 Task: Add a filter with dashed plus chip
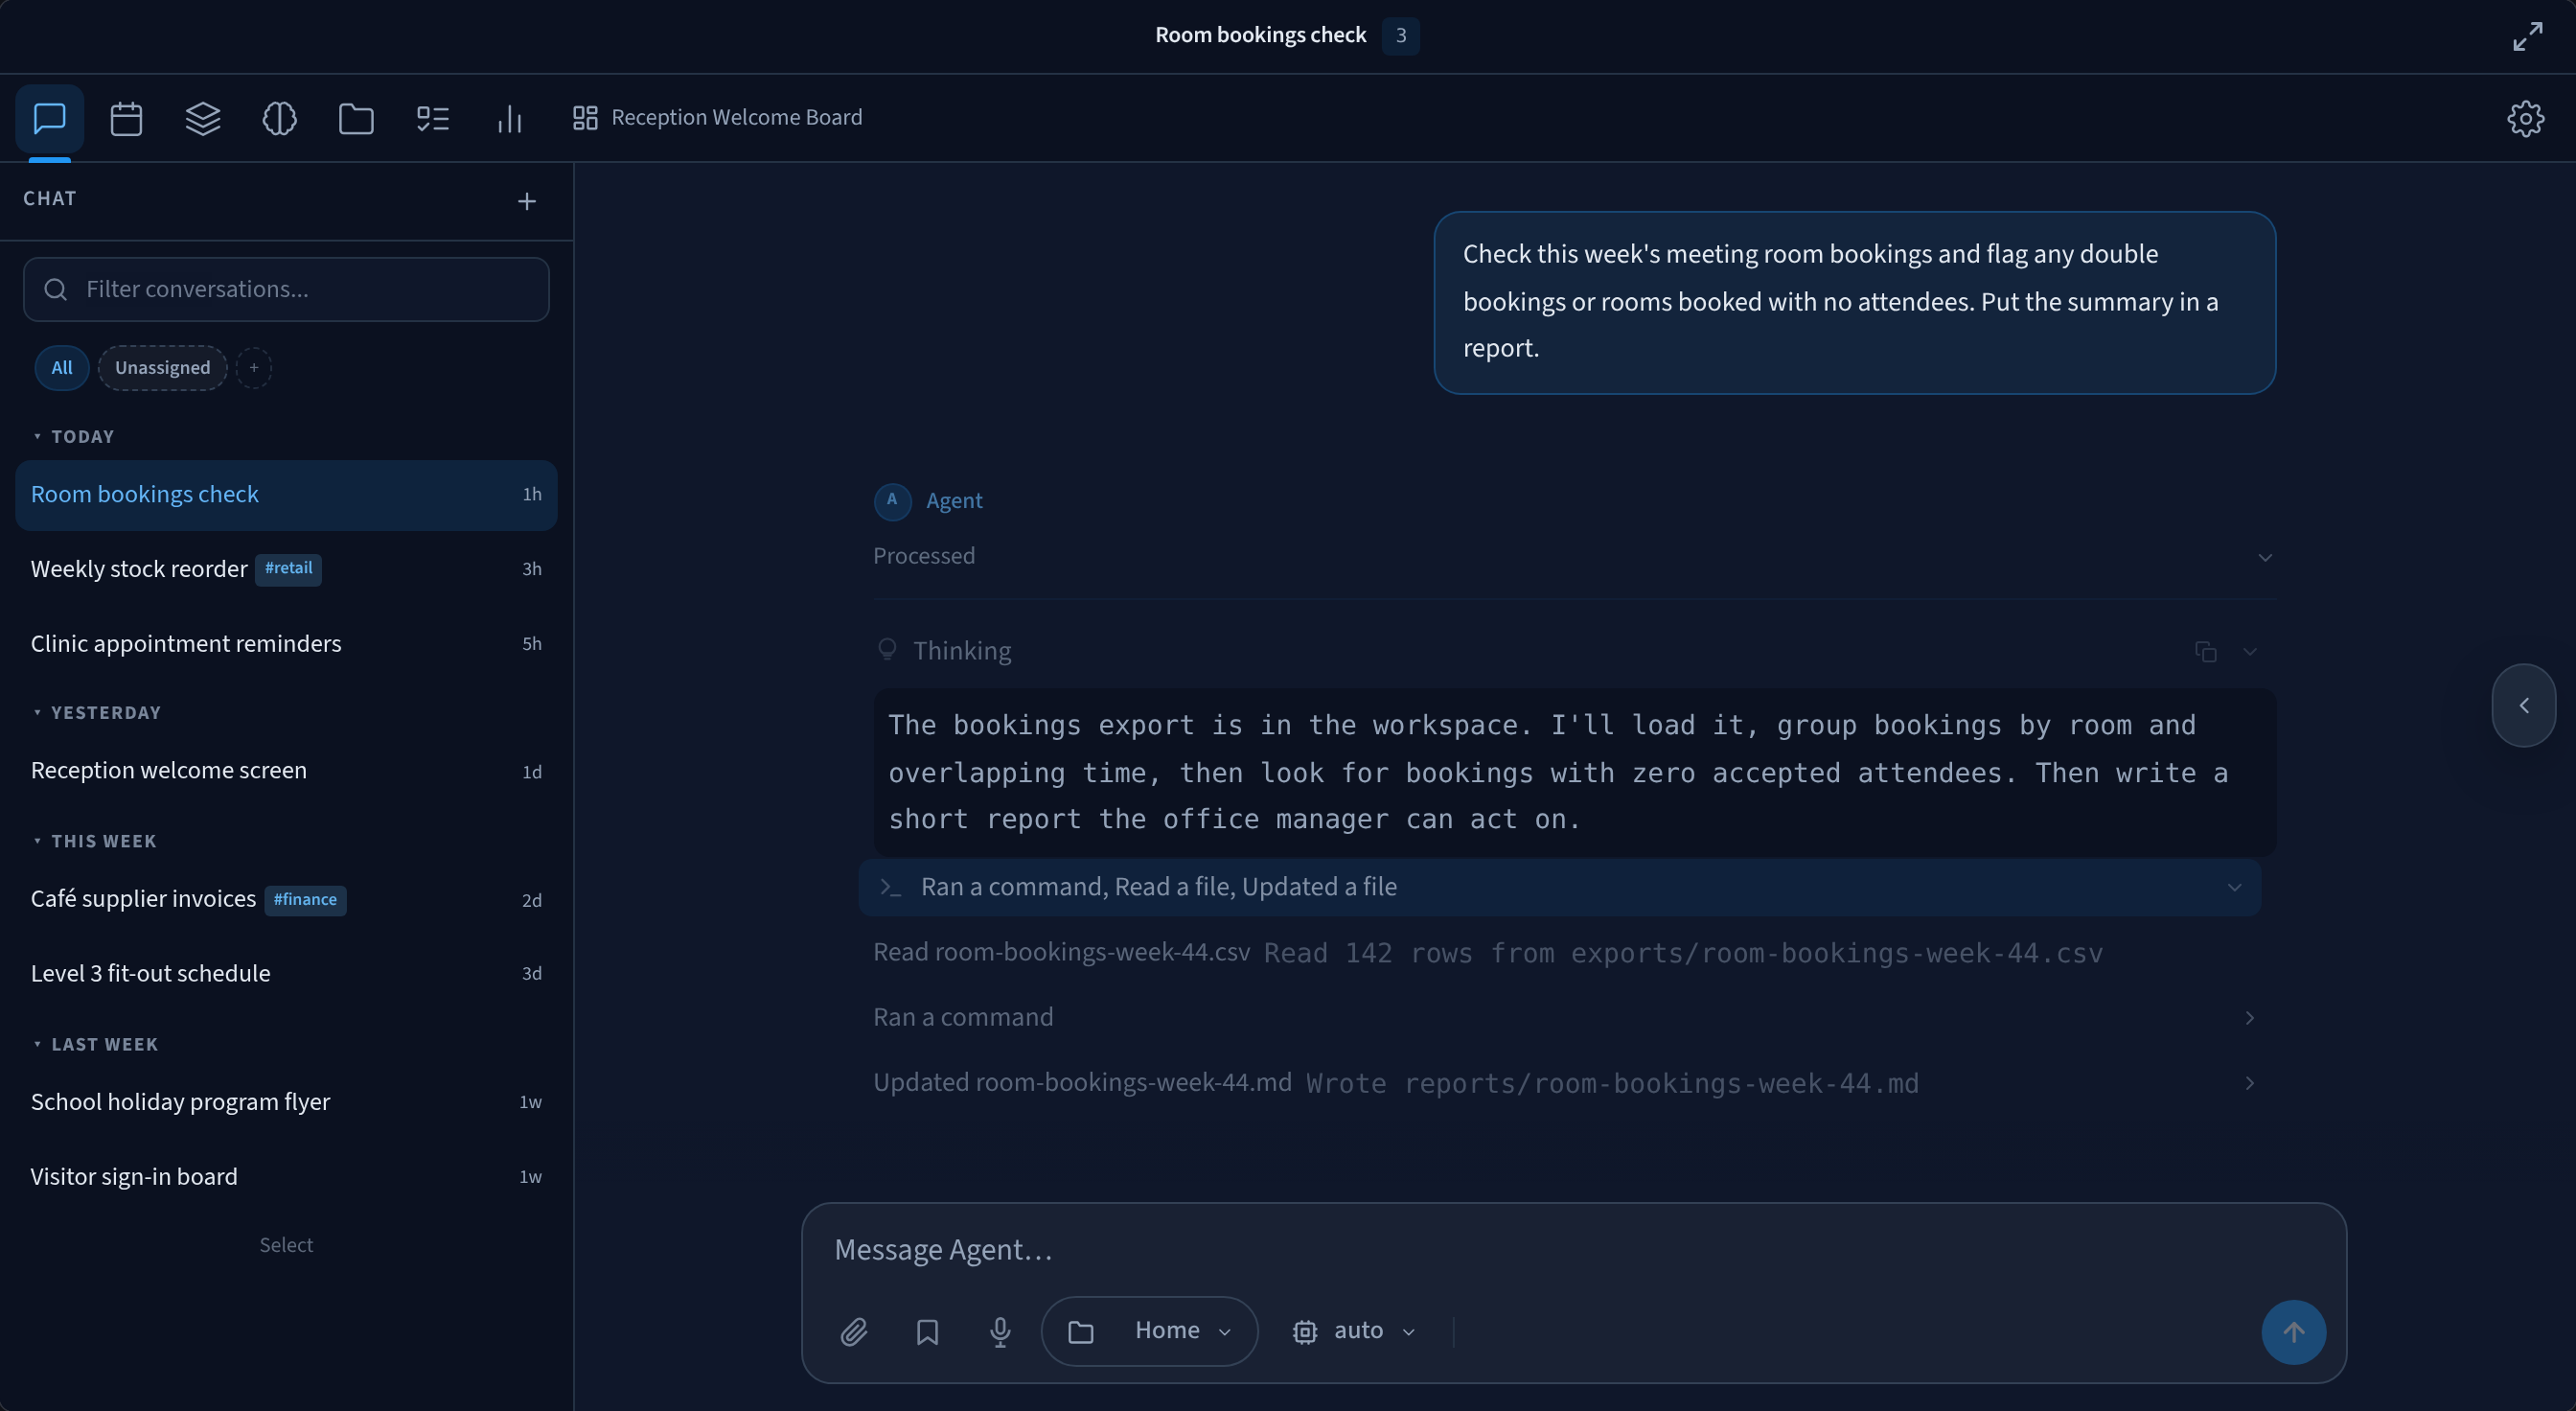coord(254,367)
